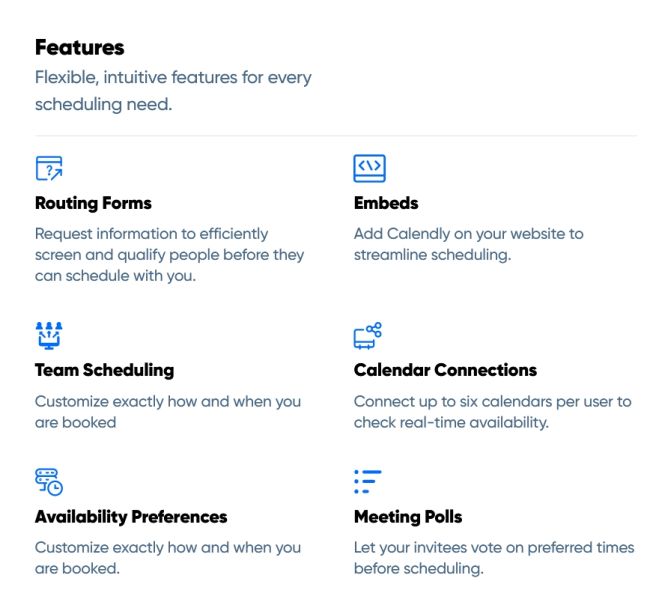650x614 pixels.
Task: Open the Meeting Polls heading
Action: pos(408,517)
